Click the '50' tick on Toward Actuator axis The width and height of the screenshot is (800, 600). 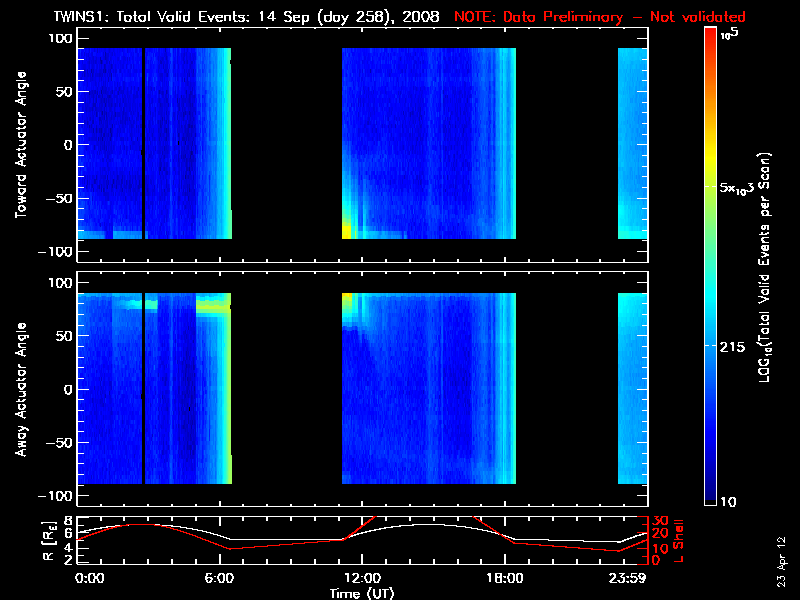click(65, 92)
